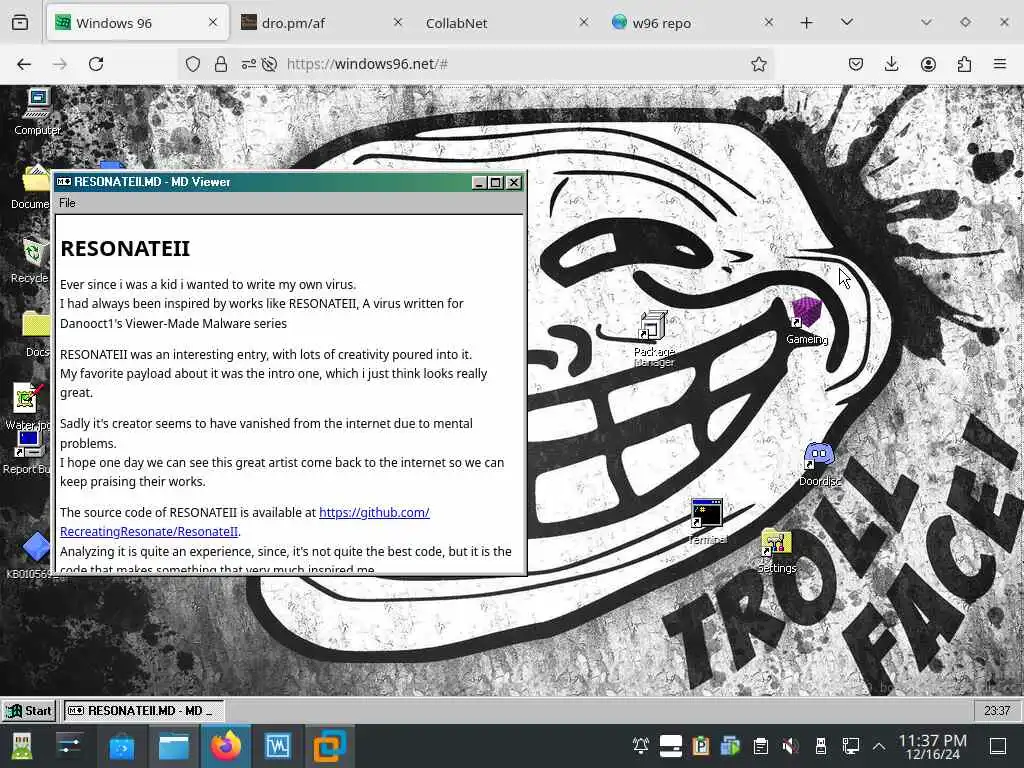Viewport: 1024px width, 768px height.
Task: Bookmark this page with star icon
Action: click(758, 64)
